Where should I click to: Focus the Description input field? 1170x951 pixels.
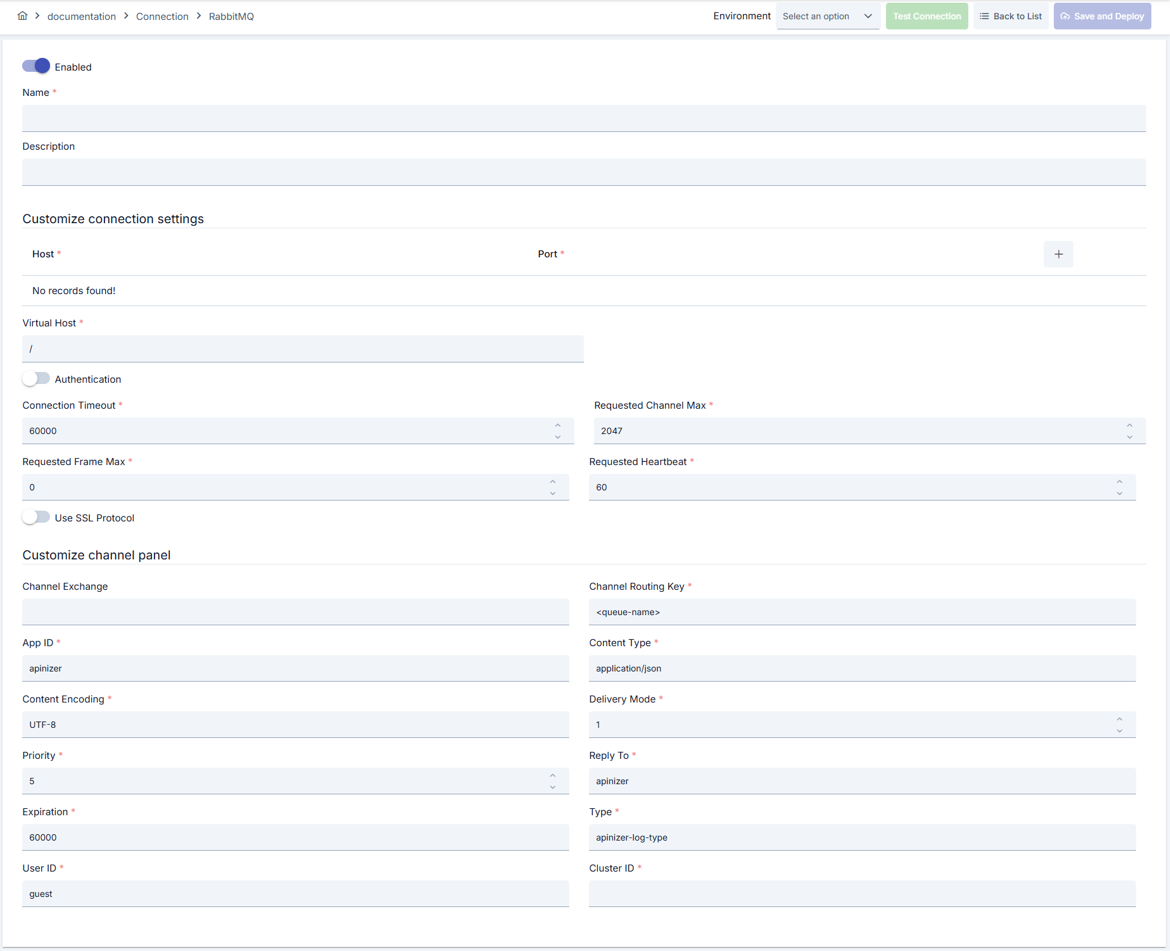[x=584, y=172]
